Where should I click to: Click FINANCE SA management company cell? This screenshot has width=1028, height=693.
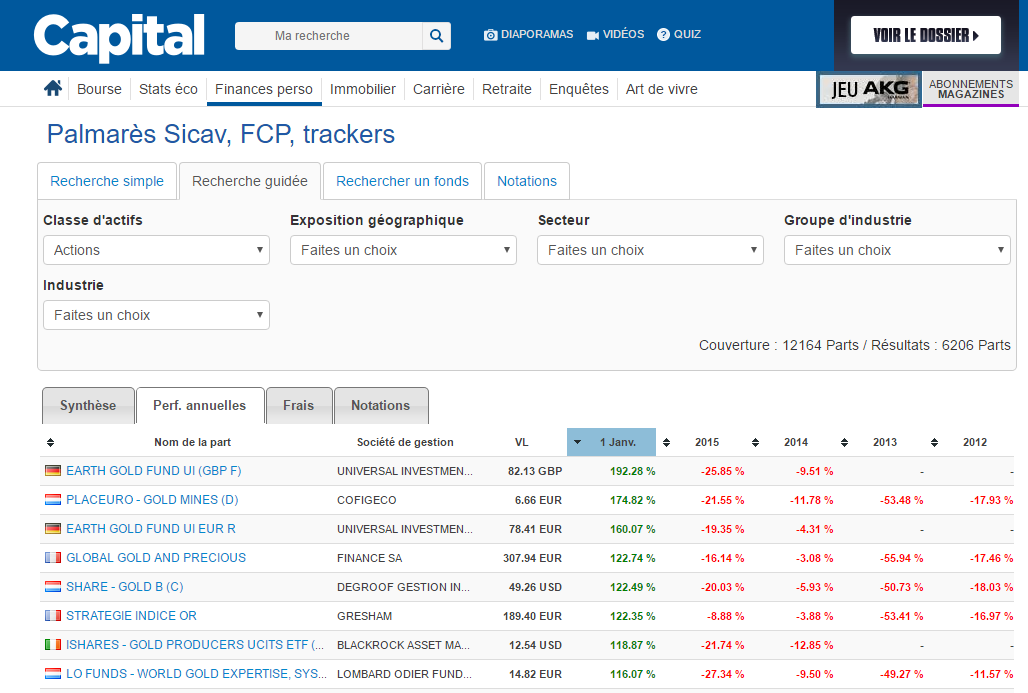point(370,558)
